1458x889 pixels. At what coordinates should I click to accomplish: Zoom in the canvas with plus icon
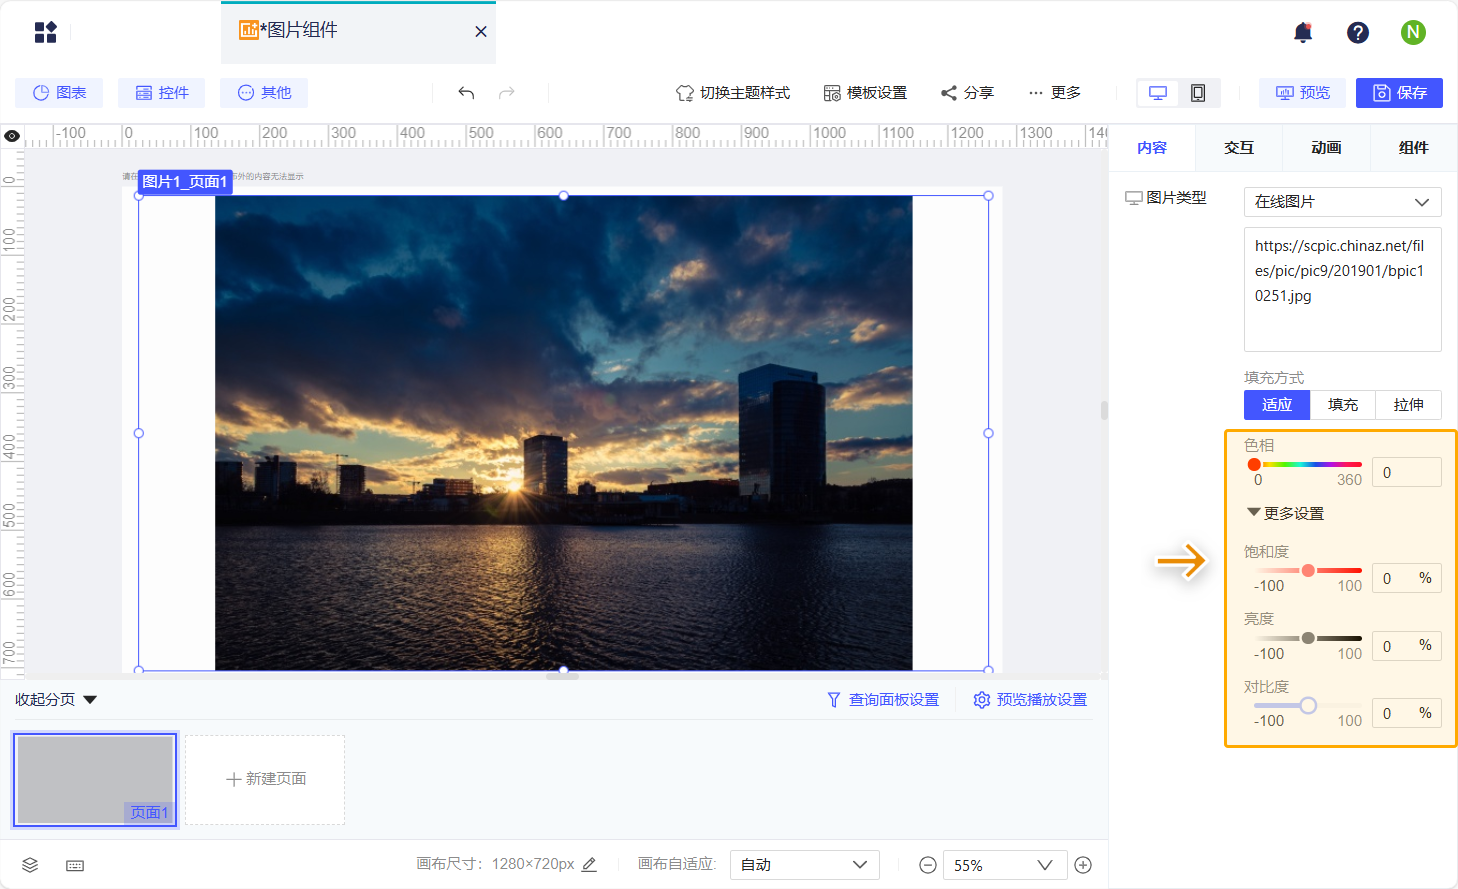point(1083,865)
